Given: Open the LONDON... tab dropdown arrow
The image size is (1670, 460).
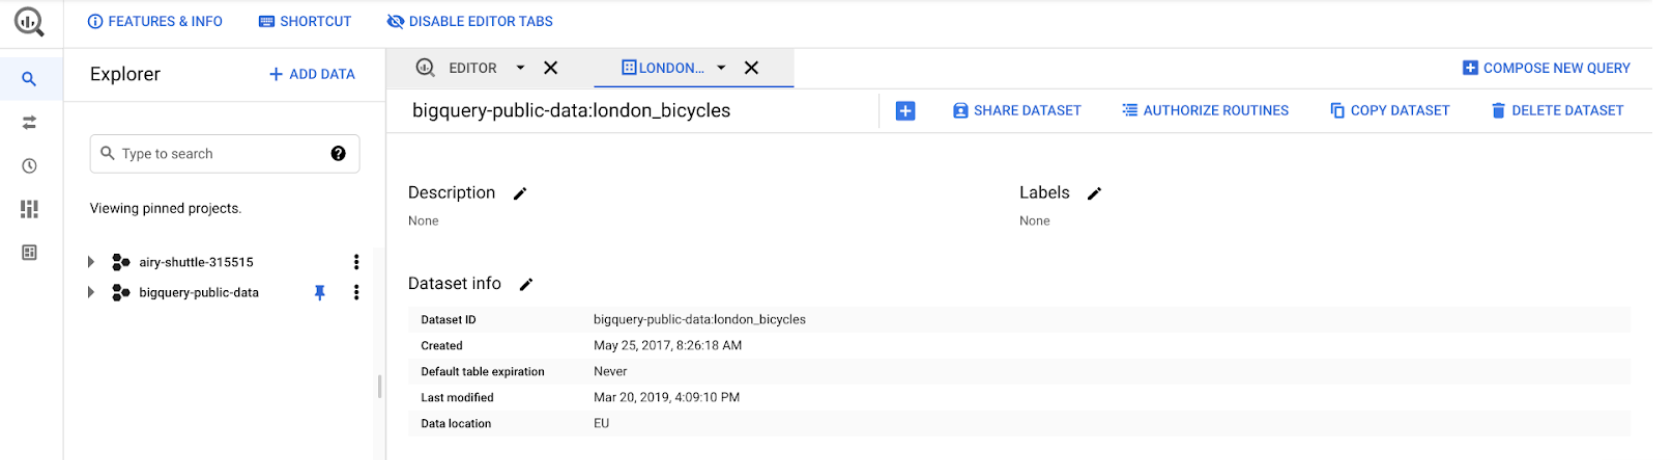Looking at the screenshot, I should (x=721, y=68).
